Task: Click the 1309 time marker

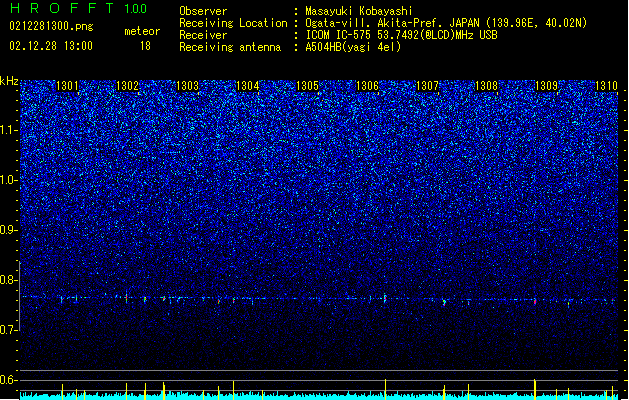Action: 546,86
